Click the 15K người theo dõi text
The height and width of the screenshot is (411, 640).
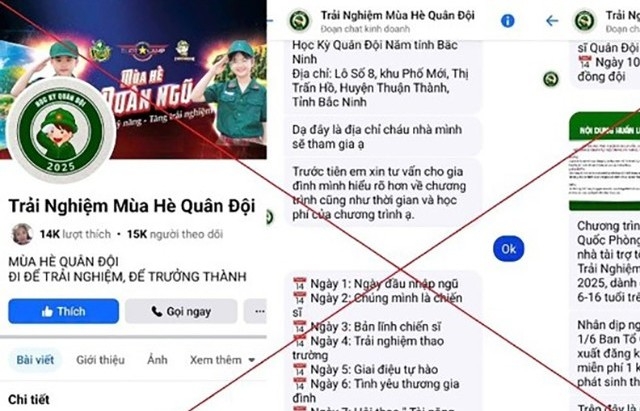click(x=175, y=234)
